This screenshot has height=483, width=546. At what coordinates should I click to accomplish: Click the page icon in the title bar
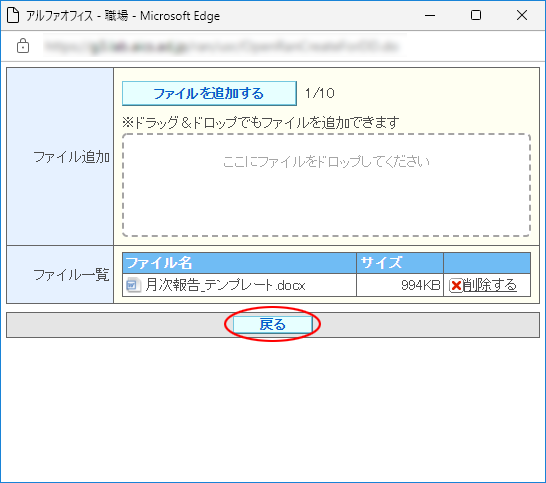[x=13, y=15]
